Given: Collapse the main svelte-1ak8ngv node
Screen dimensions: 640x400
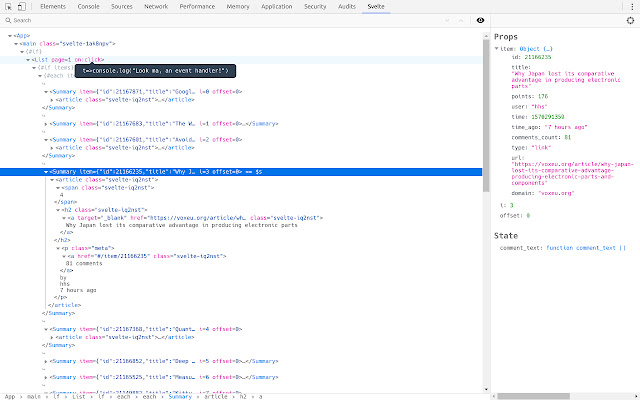Looking at the screenshot, I should (x=16, y=44).
